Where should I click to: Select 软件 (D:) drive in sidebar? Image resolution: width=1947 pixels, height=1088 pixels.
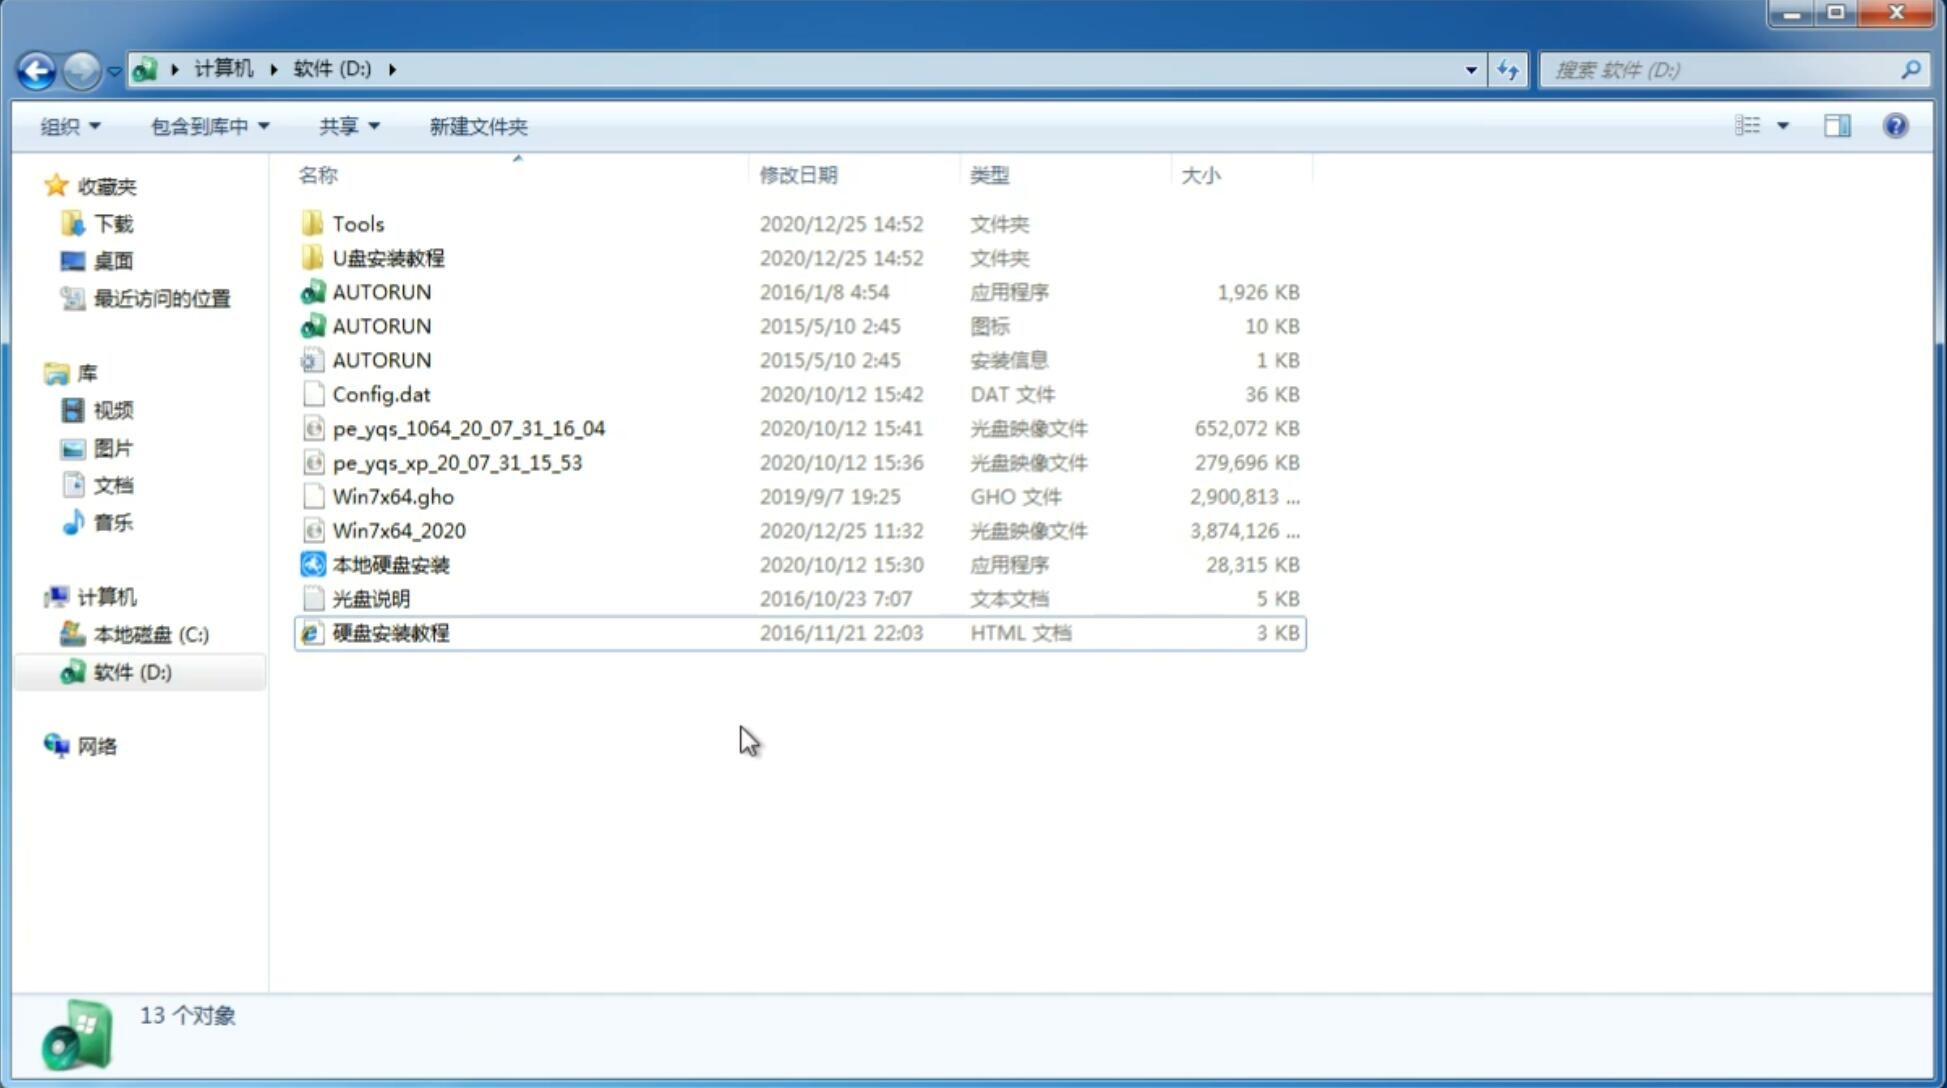pyautogui.click(x=132, y=671)
